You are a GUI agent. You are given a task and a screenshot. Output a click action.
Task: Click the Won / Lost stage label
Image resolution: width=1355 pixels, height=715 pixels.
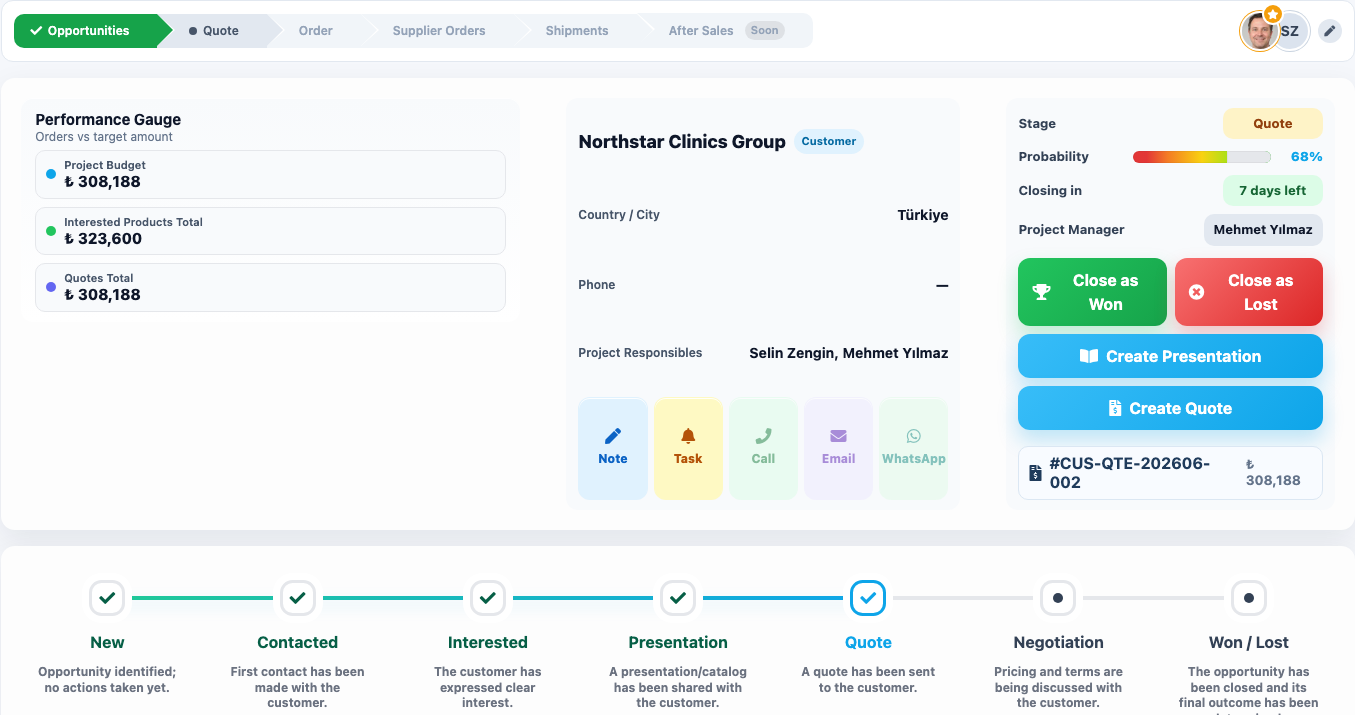pos(1248,642)
